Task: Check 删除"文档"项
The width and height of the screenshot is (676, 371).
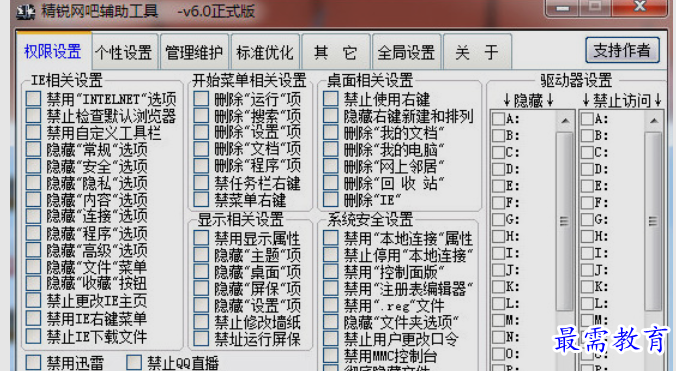Action: tap(201, 149)
